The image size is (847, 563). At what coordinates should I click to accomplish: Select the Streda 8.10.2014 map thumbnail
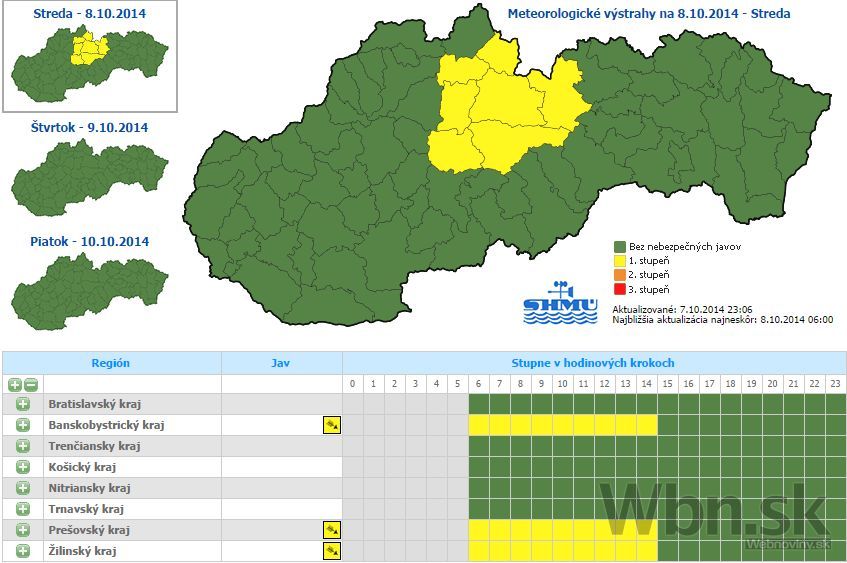click(x=90, y=62)
